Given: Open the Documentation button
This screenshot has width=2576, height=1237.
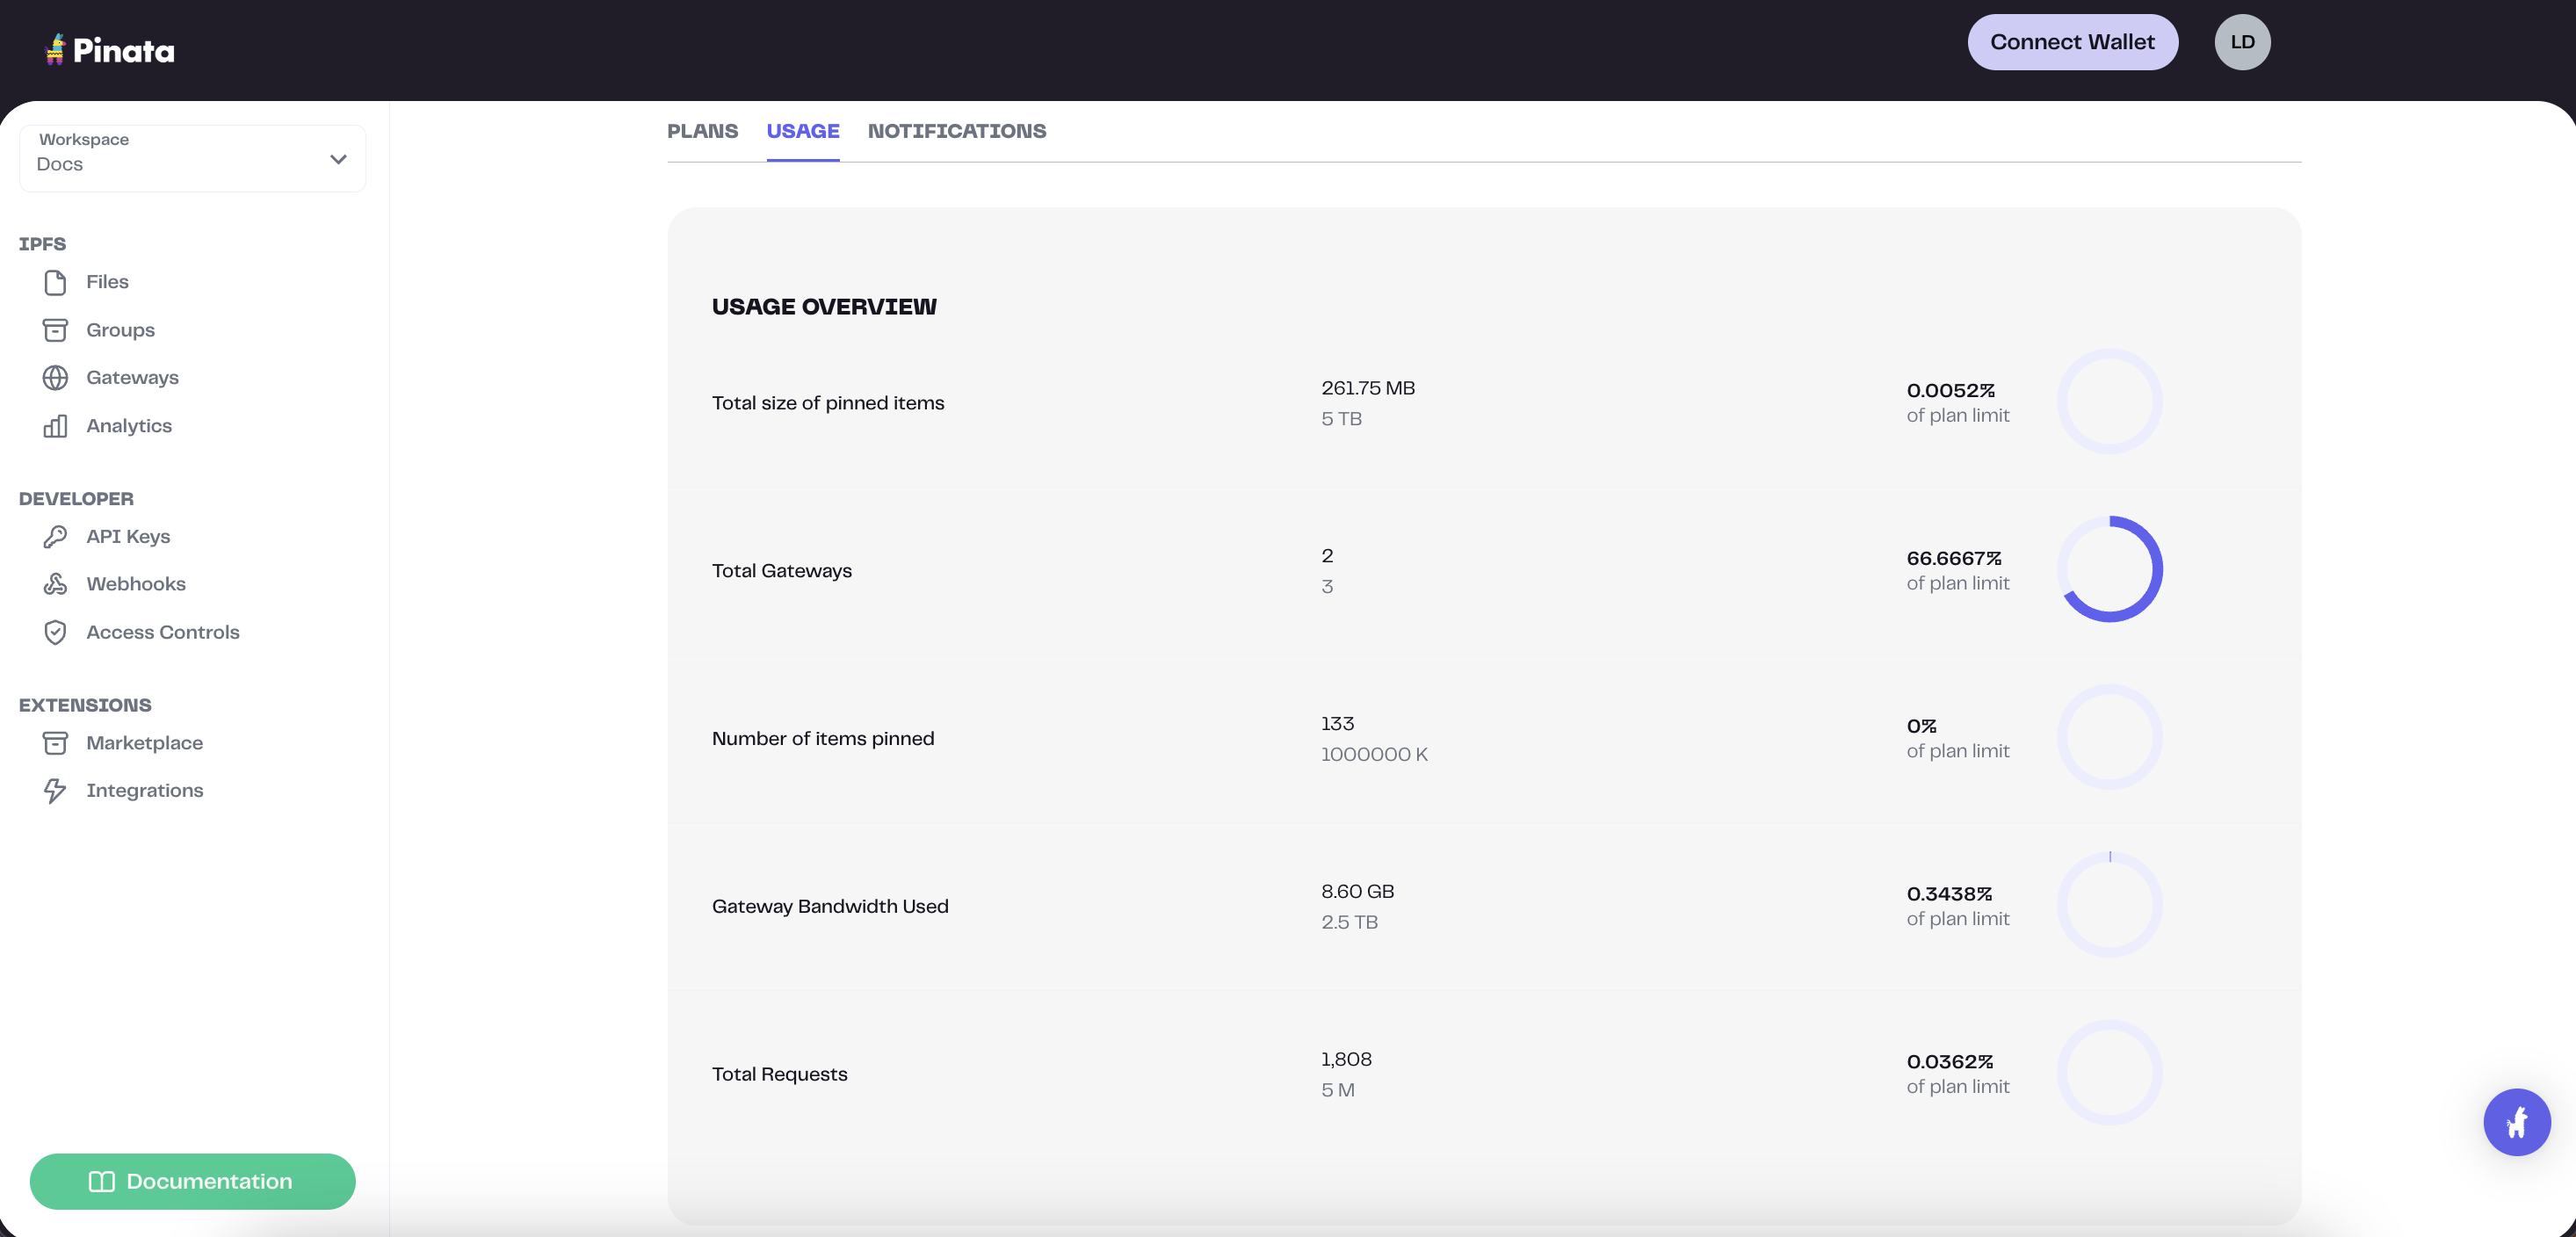Looking at the screenshot, I should 192,1181.
